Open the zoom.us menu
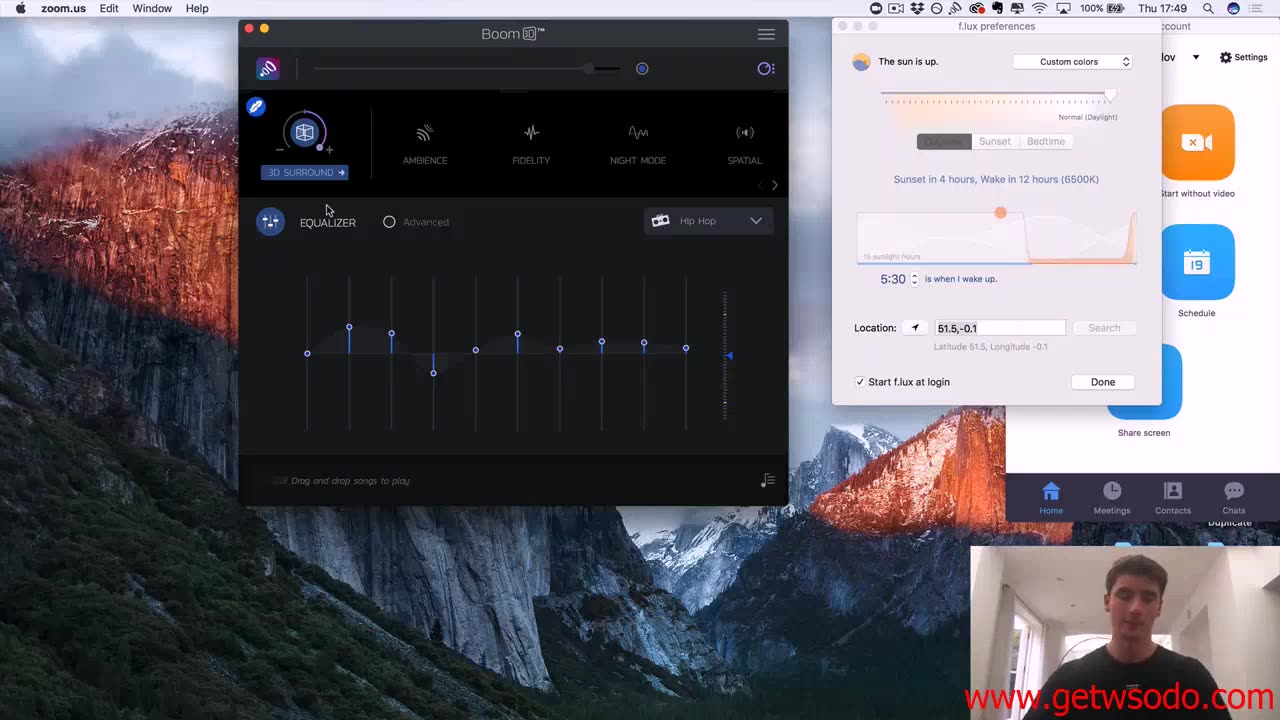 63,8
